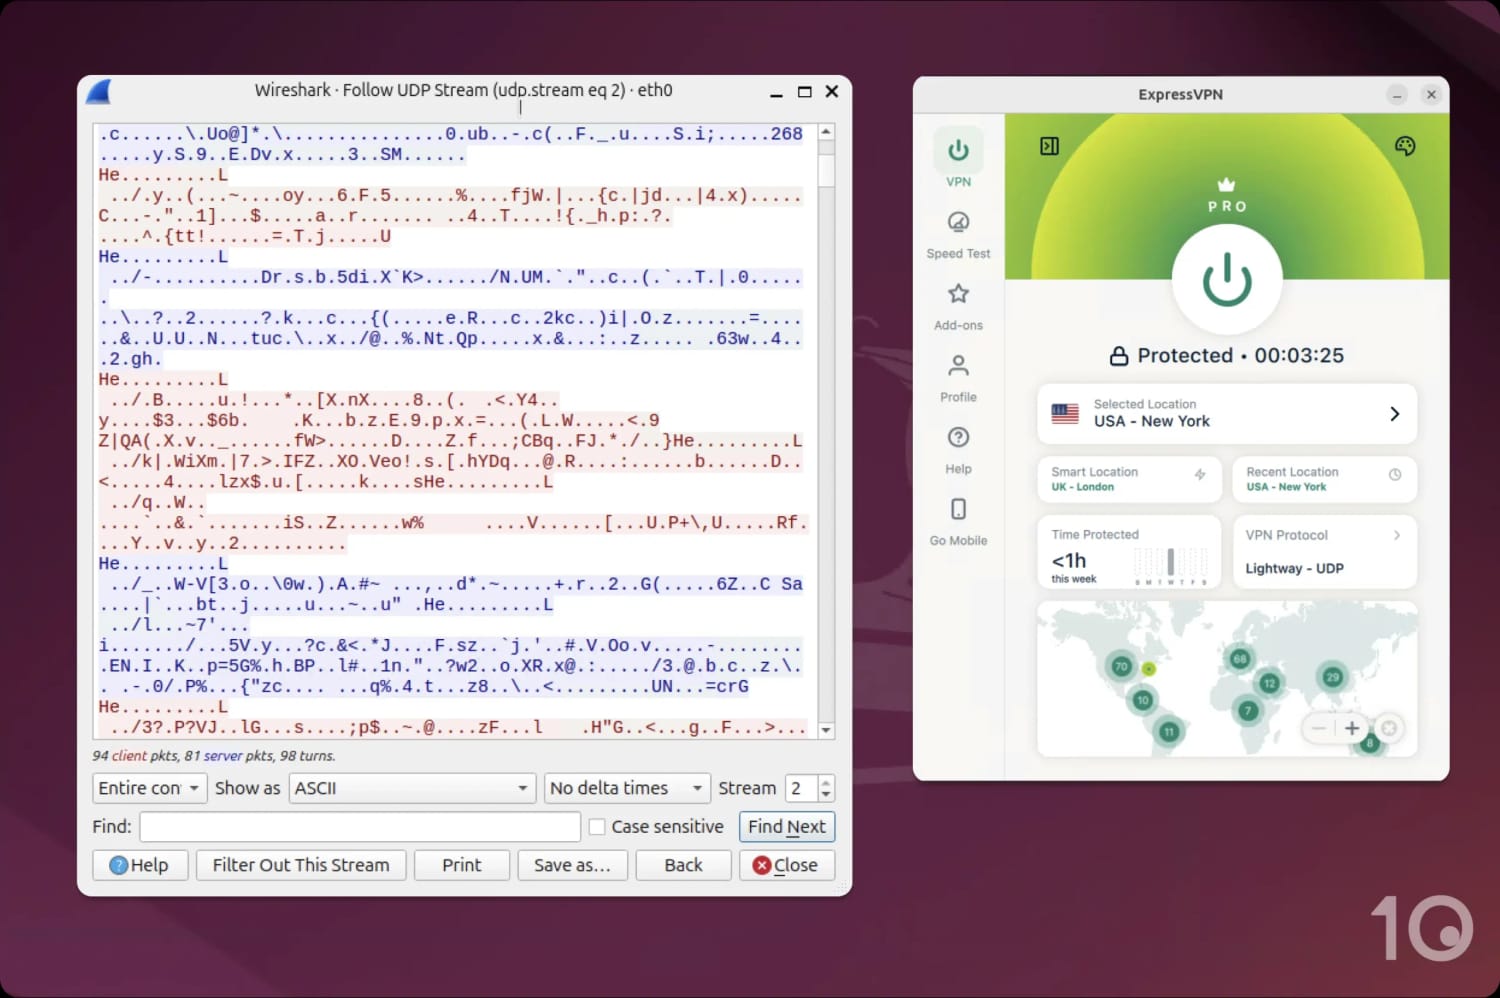Toggle the Case sensitive checkbox
1500x998 pixels.
(597, 827)
